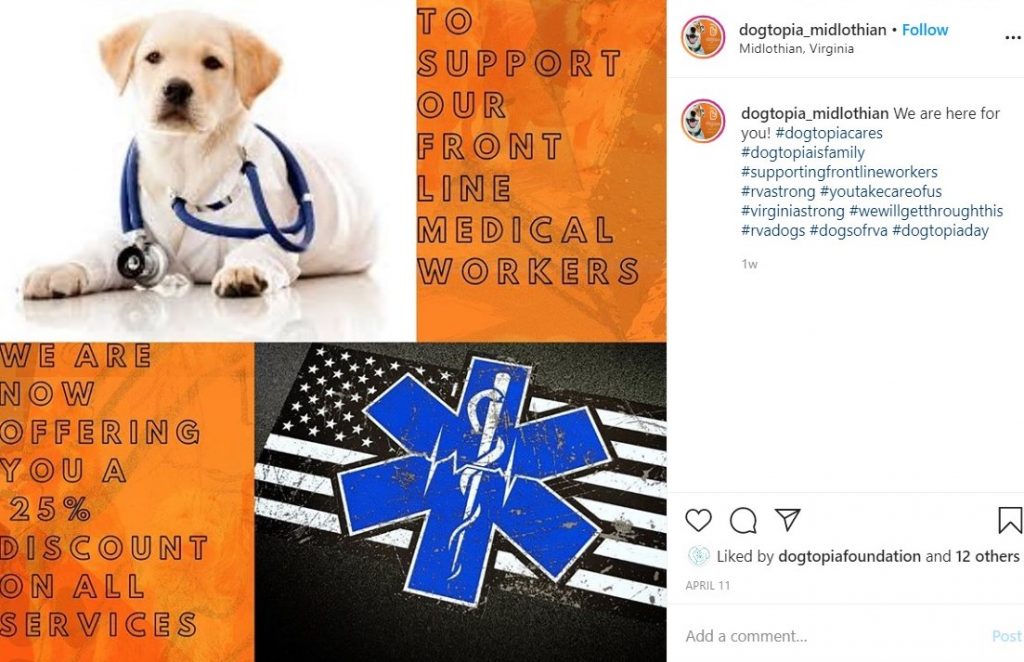1024x662 pixels.
Task: Open #dogtopiaday hashtag
Action: (x=940, y=231)
